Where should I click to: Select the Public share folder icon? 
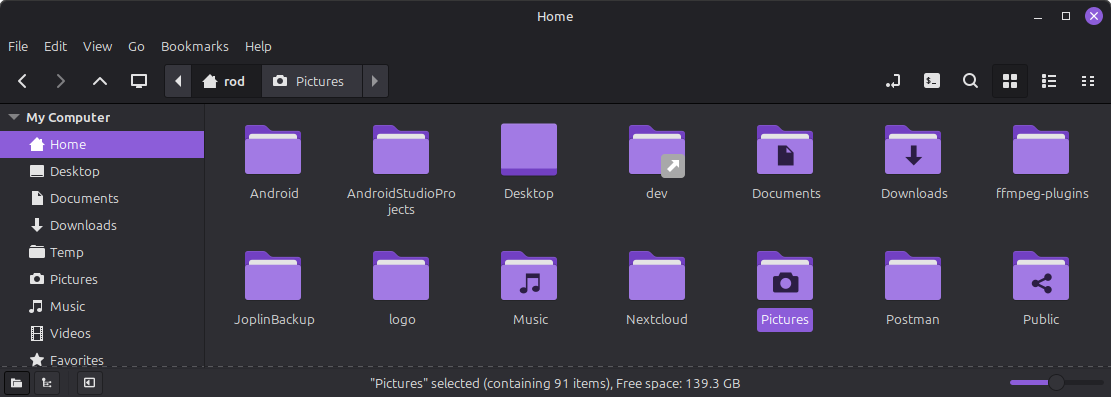click(x=1042, y=276)
